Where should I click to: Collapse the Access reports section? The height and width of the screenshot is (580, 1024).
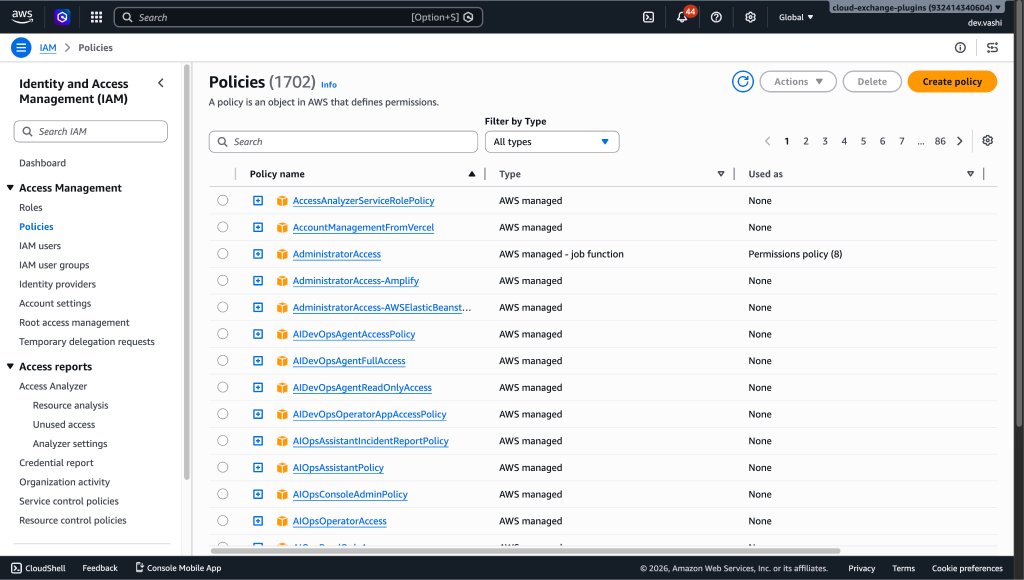pyautogui.click(x=10, y=366)
